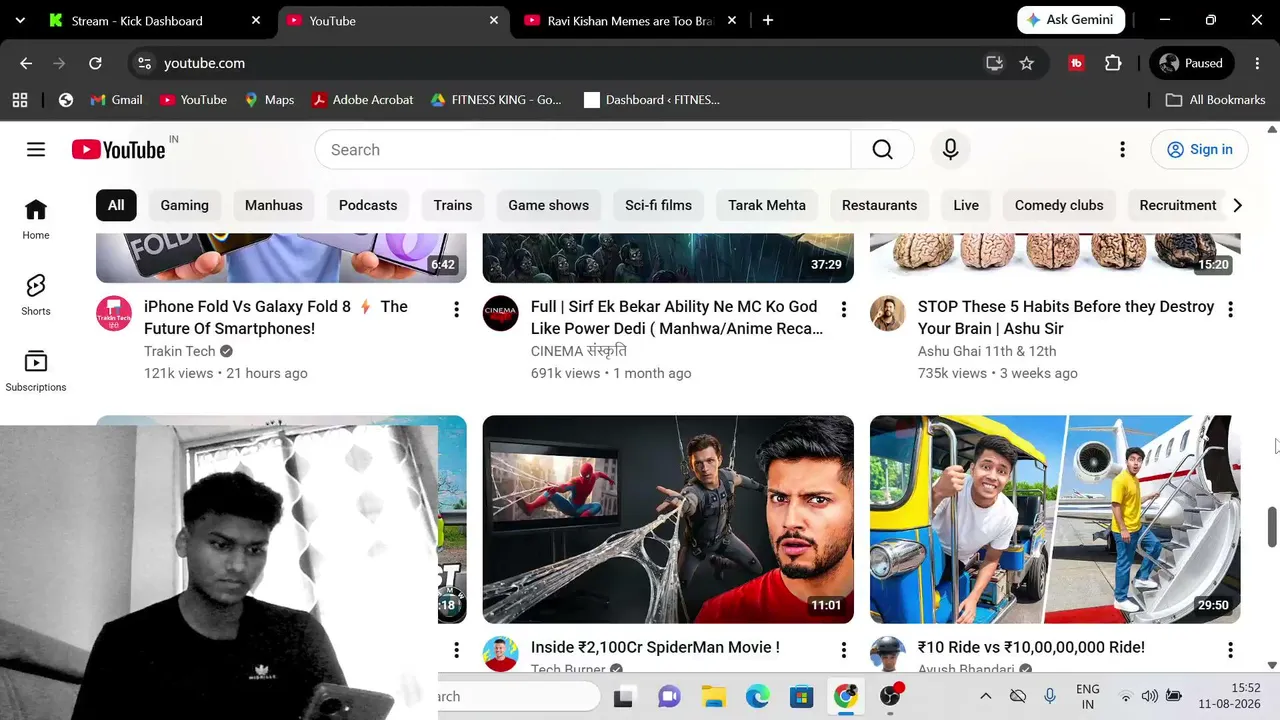The image size is (1280, 720).
Task: Open Shorts from the sidebar
Action: (36, 295)
